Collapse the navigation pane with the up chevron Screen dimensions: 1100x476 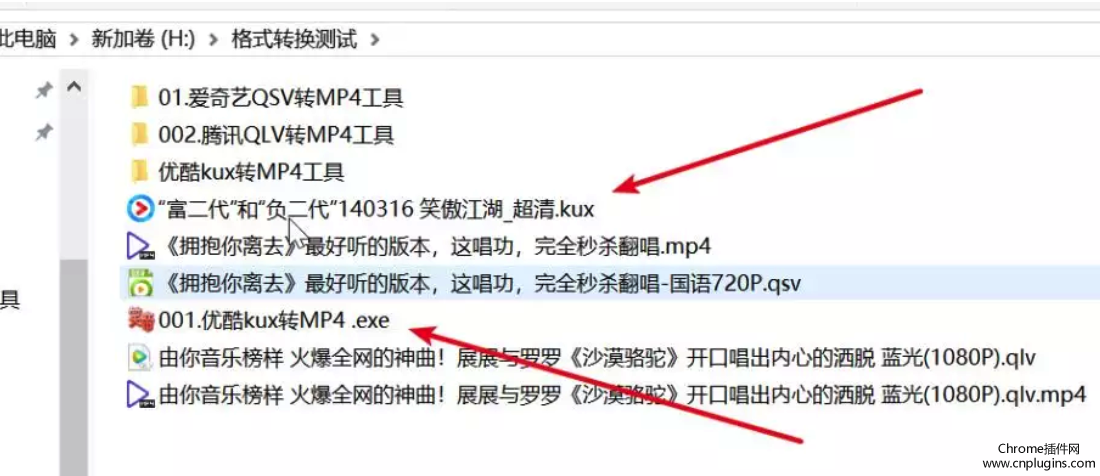click(73, 88)
